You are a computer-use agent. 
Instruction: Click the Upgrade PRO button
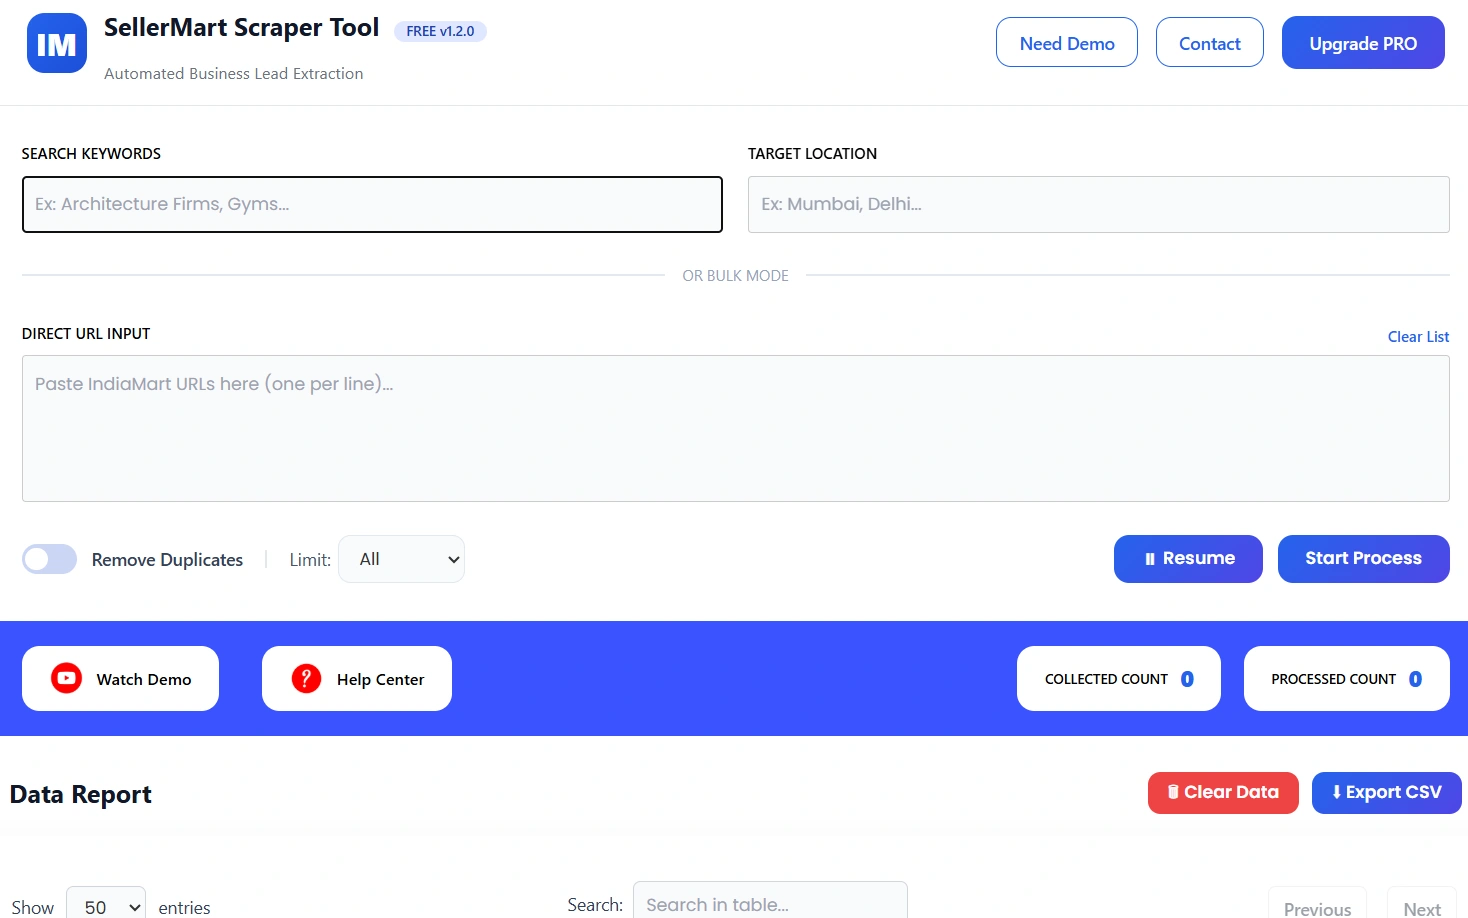tap(1363, 42)
